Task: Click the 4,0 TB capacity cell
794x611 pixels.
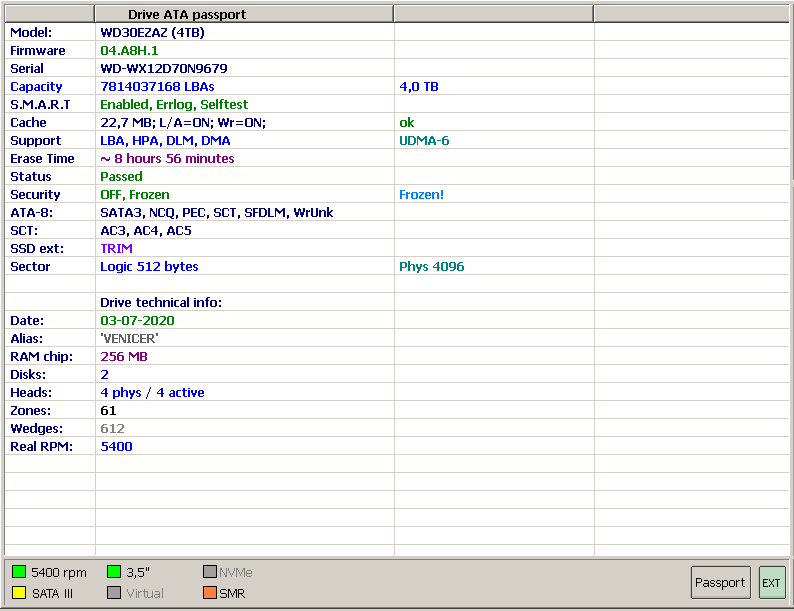Action: (x=419, y=87)
